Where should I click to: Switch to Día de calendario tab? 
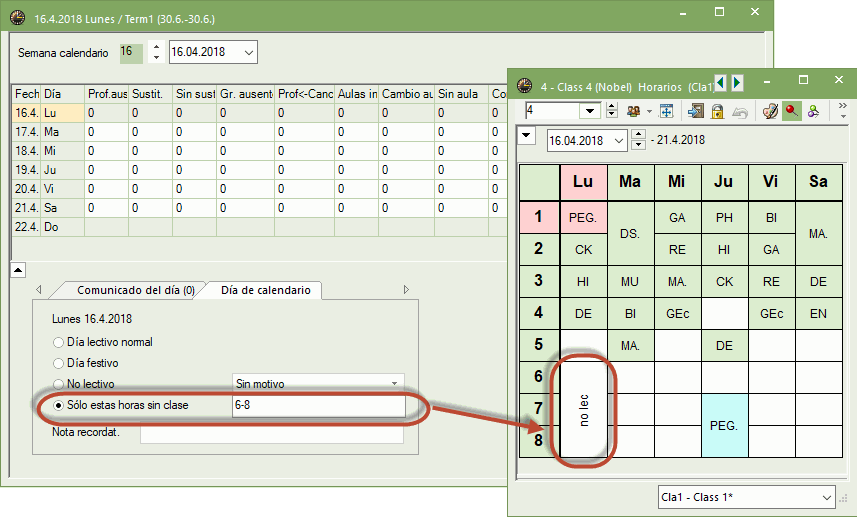click(266, 290)
